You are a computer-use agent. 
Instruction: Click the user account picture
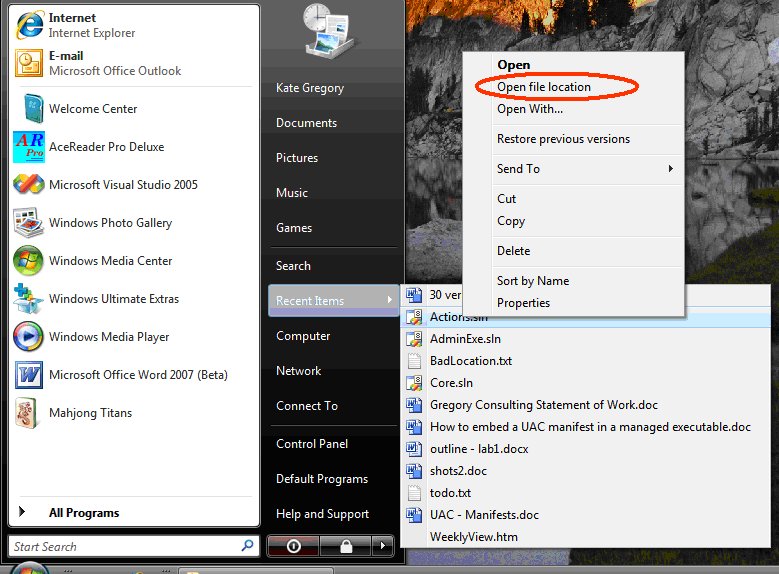pyautogui.click(x=328, y=31)
